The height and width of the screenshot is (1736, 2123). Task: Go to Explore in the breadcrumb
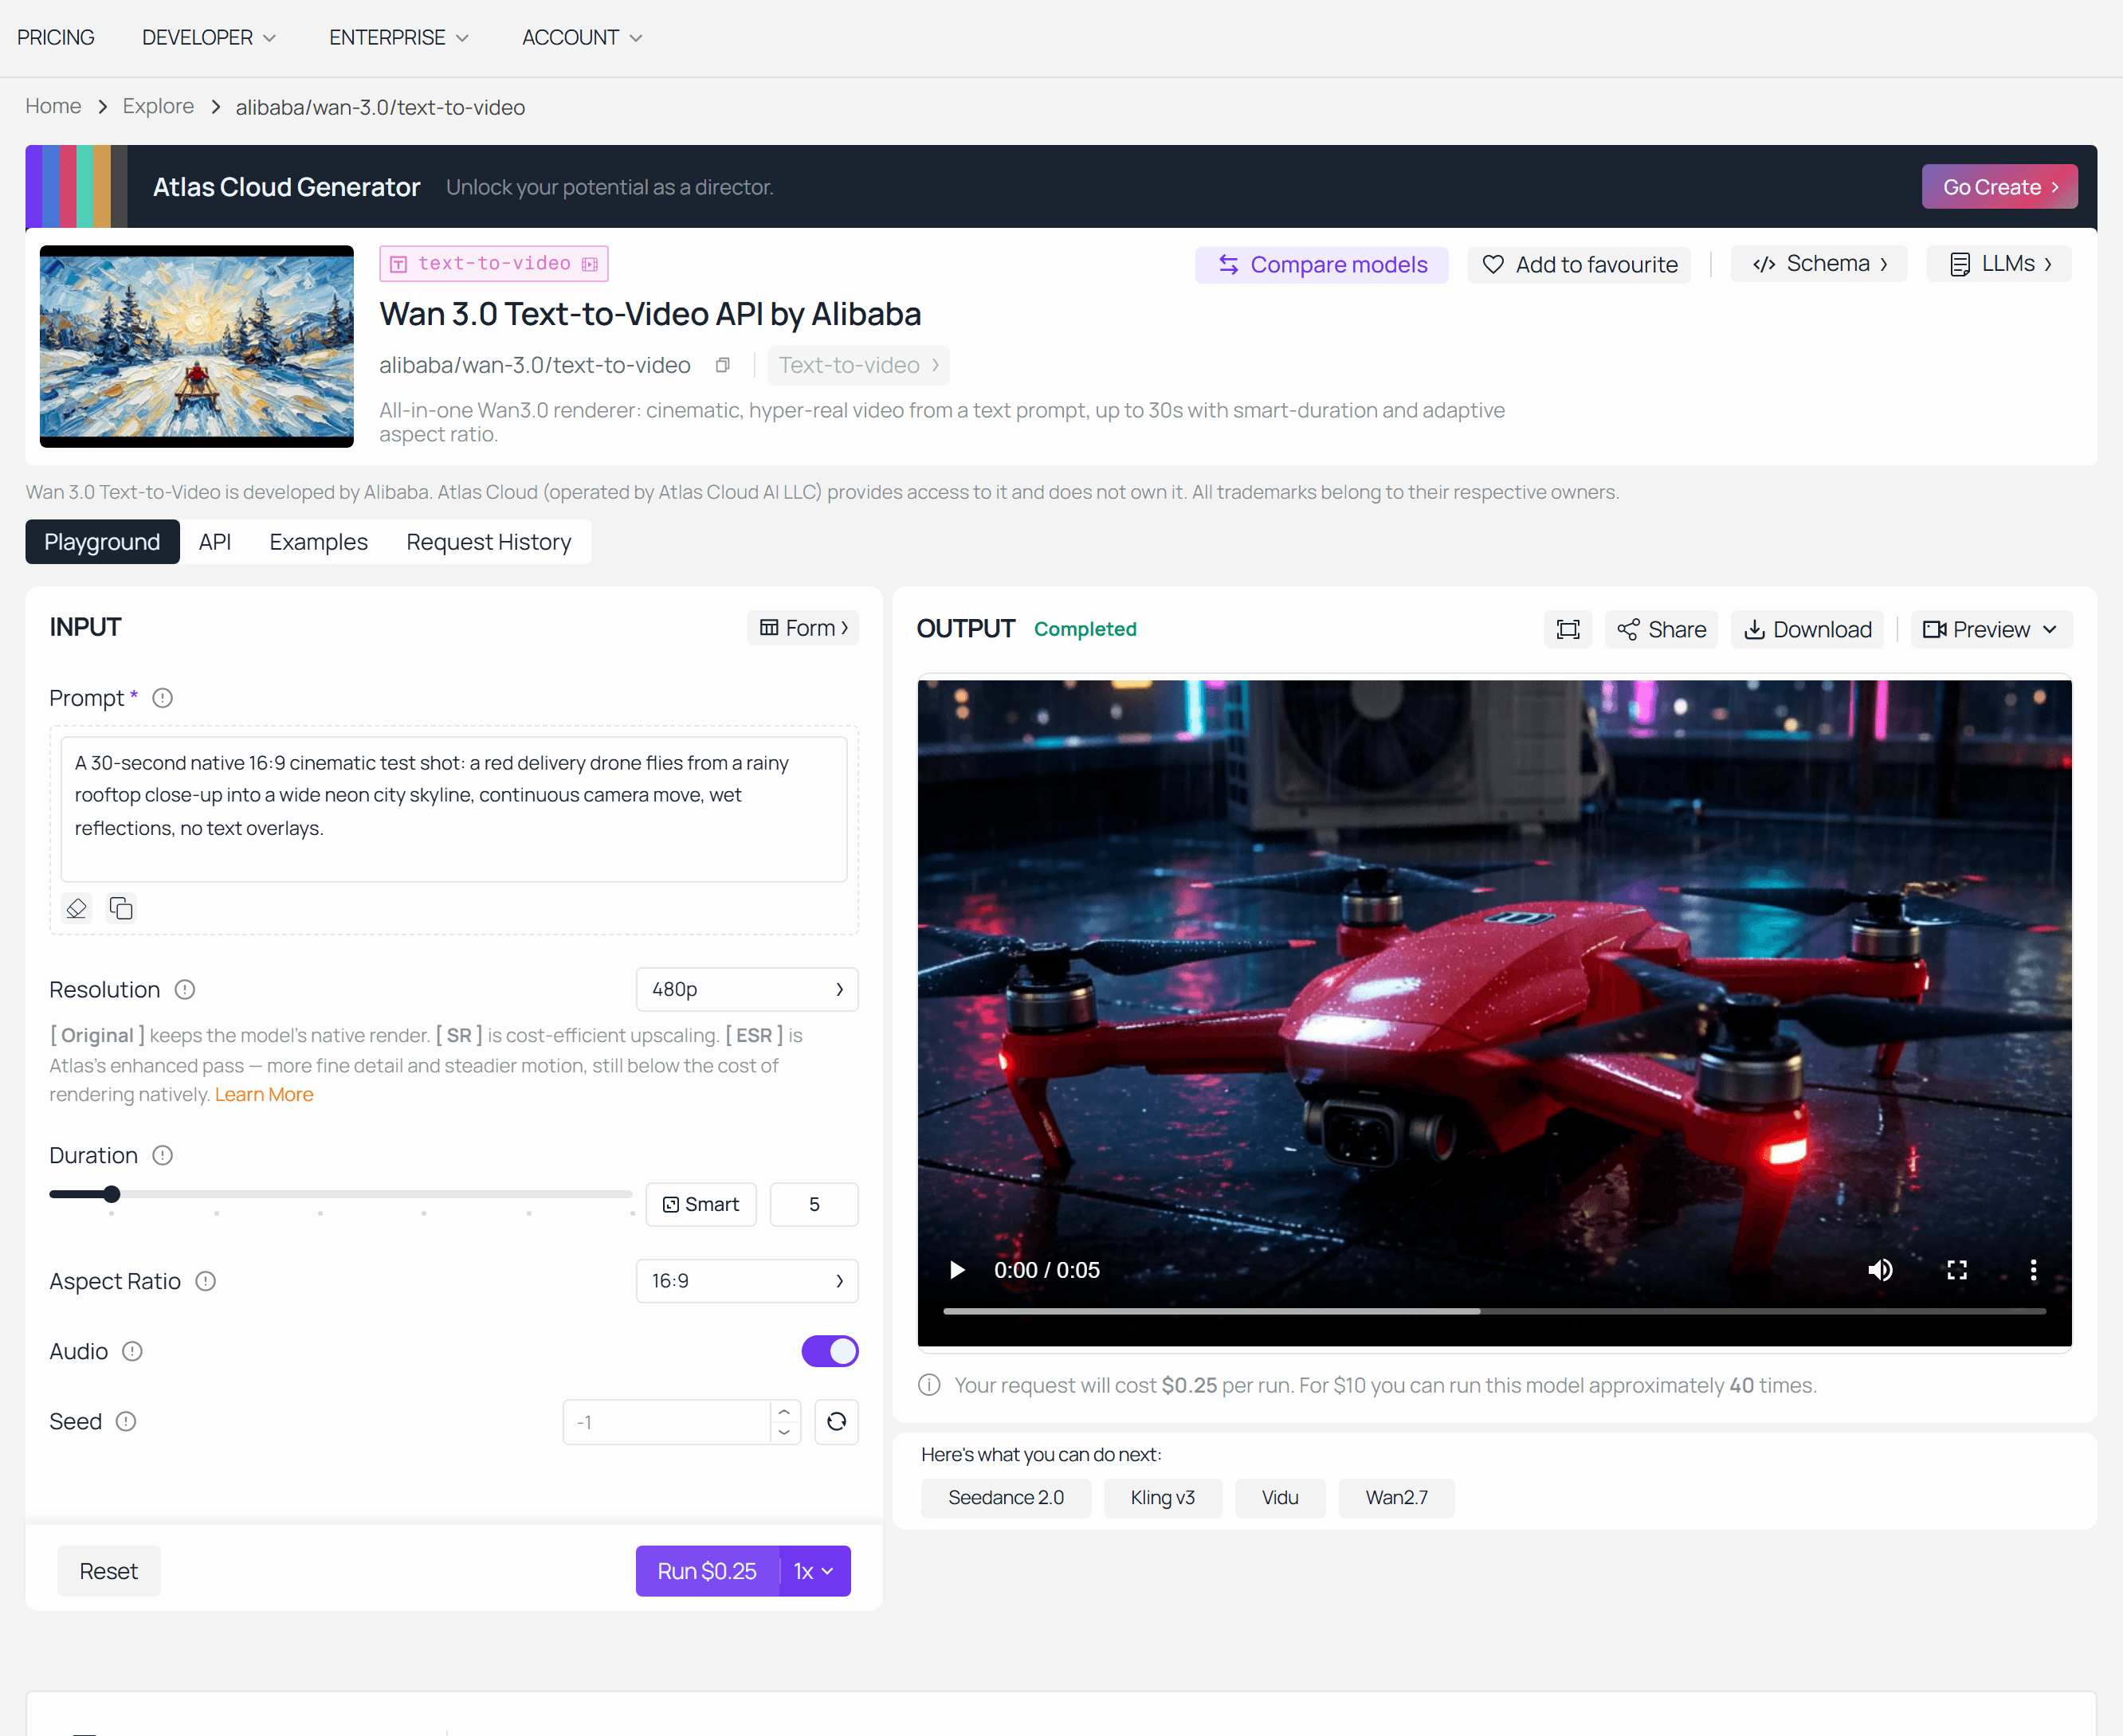[x=158, y=106]
